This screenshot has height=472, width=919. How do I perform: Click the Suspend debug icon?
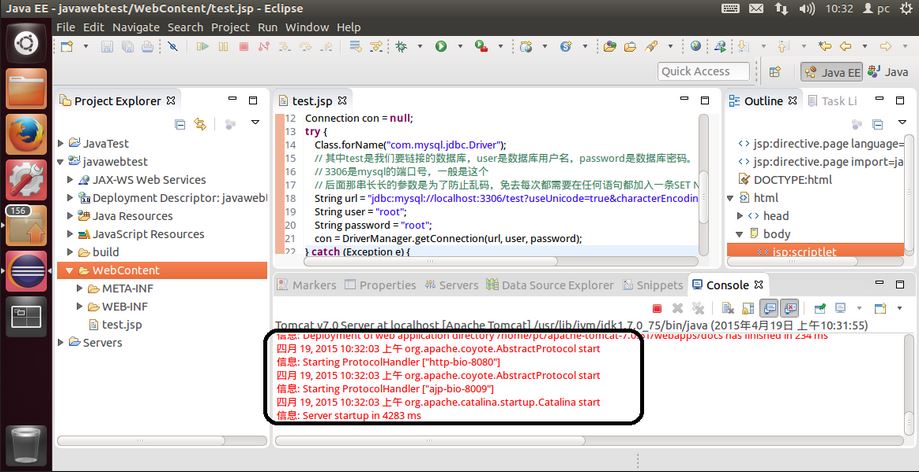pos(223,46)
